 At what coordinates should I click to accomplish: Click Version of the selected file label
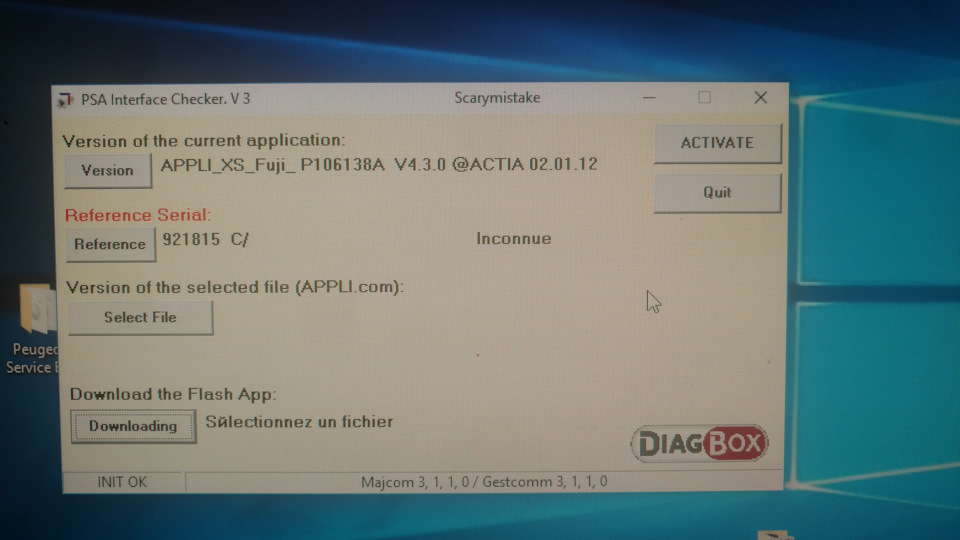point(235,287)
